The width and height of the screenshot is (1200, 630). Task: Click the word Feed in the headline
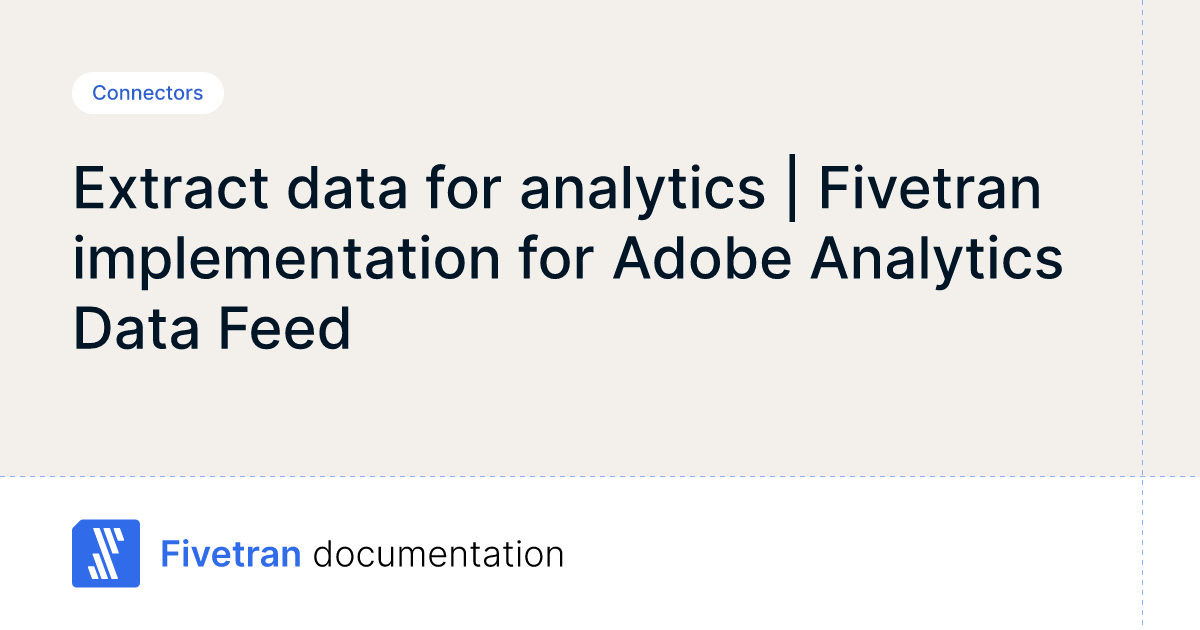(291, 329)
